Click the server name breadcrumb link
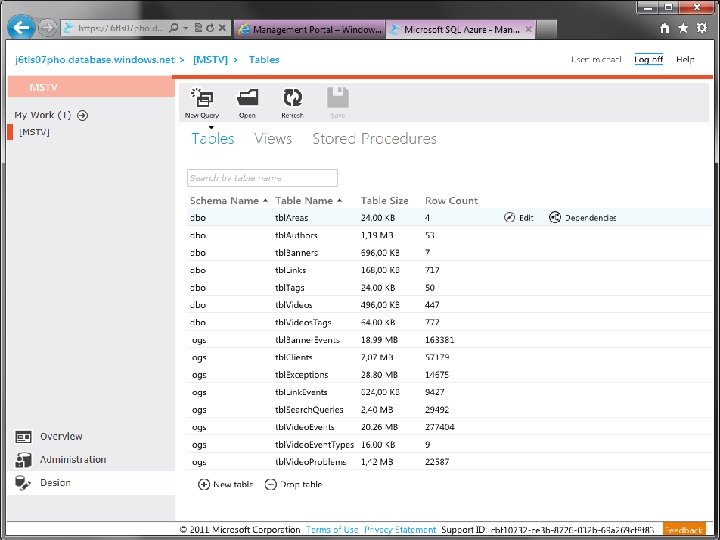 point(95,60)
